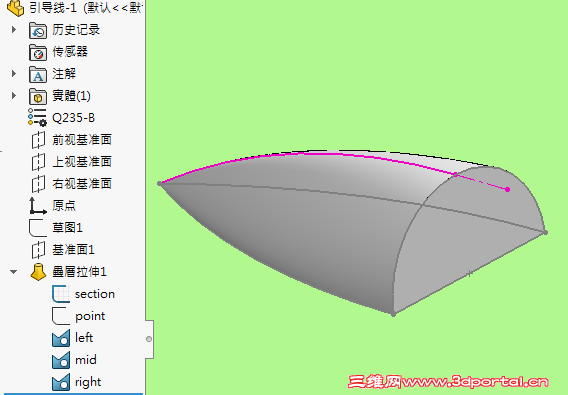Select the section sketch label
This screenshot has height=395, width=568.
pyautogui.click(x=95, y=294)
